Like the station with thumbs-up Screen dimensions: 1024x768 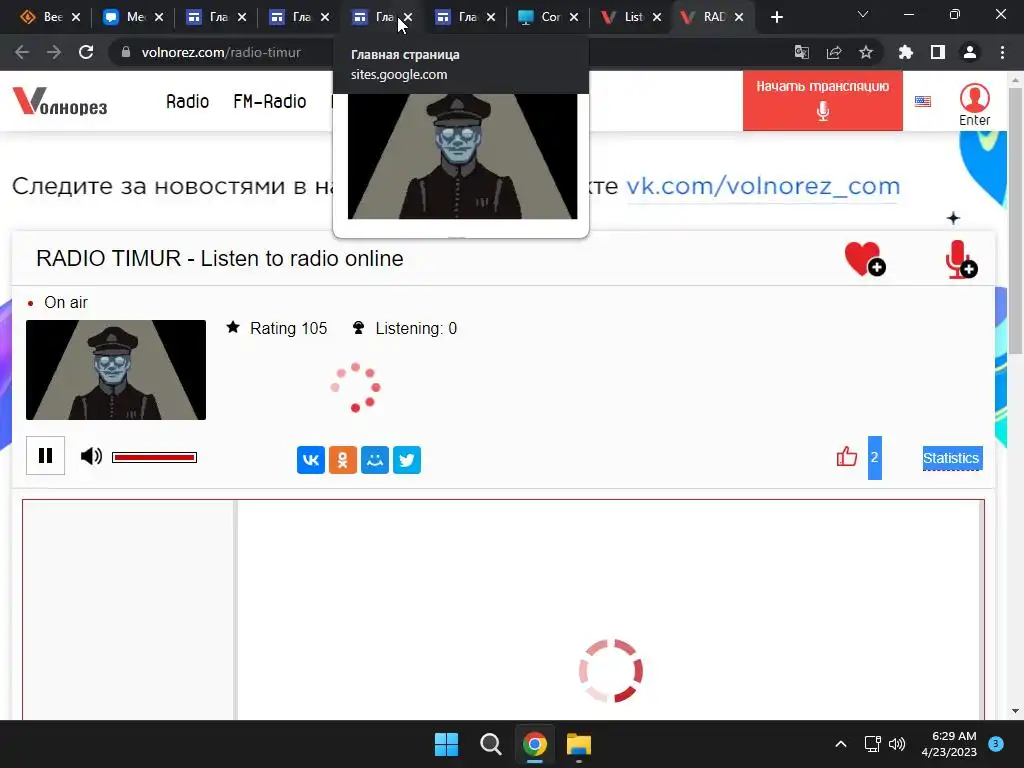click(x=847, y=456)
